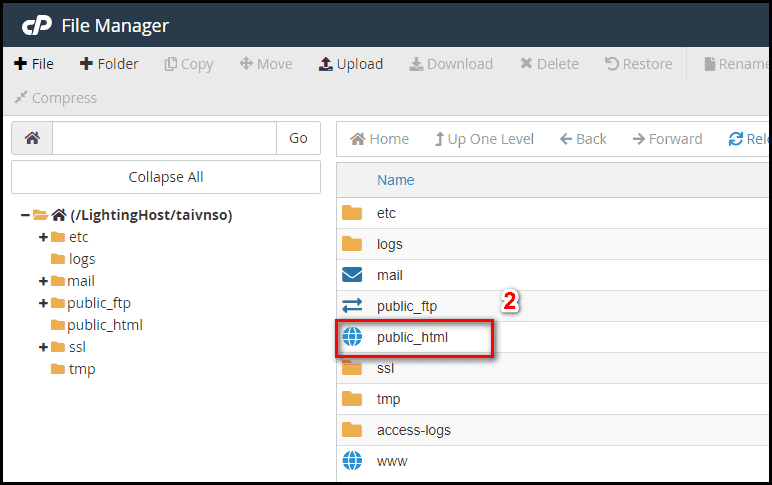The height and width of the screenshot is (485, 772).
Task: Open the public_html globe folder icon
Action: pos(352,337)
